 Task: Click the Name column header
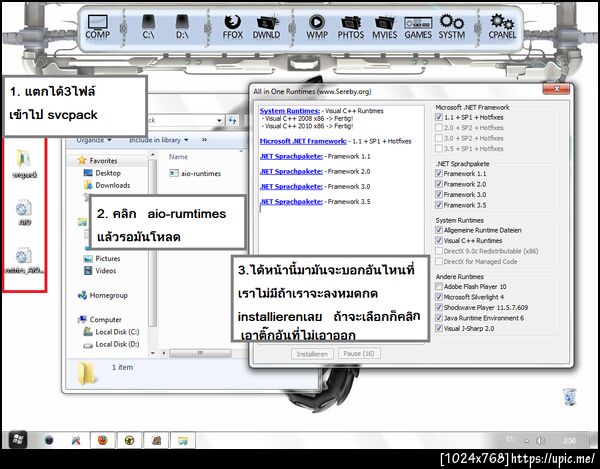coord(179,156)
